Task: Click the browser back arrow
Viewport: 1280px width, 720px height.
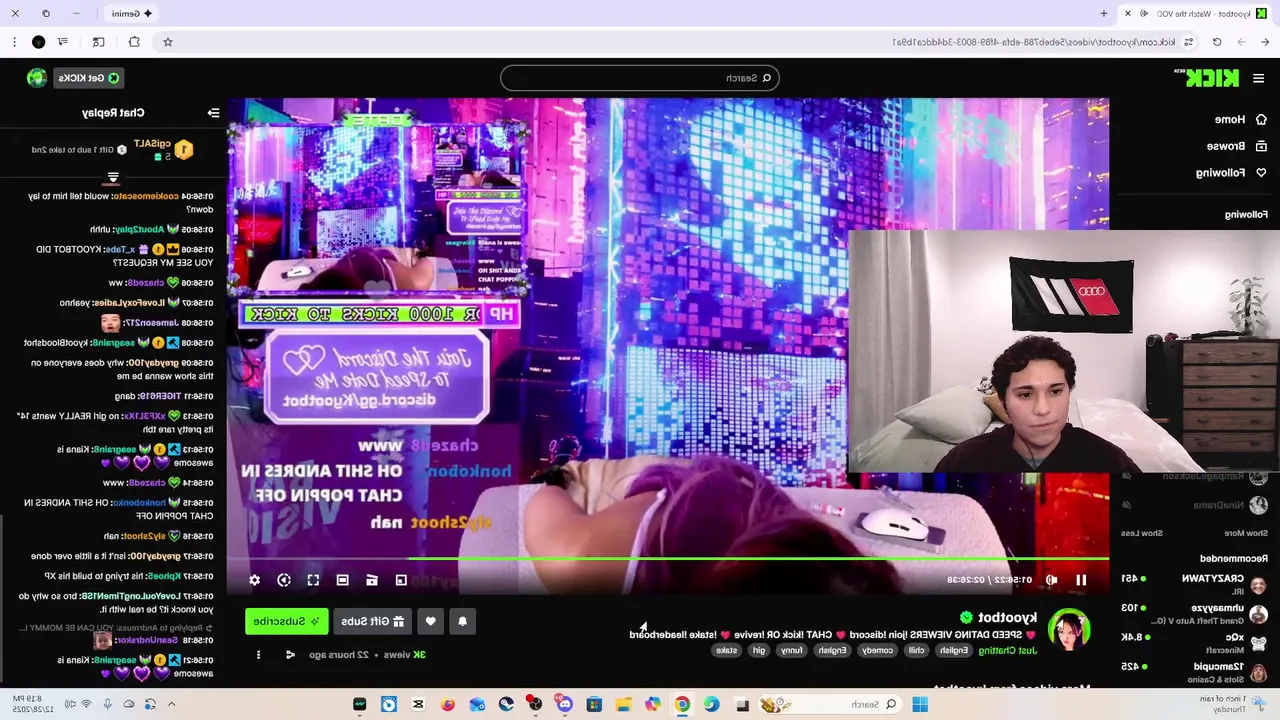Action: (1265, 42)
